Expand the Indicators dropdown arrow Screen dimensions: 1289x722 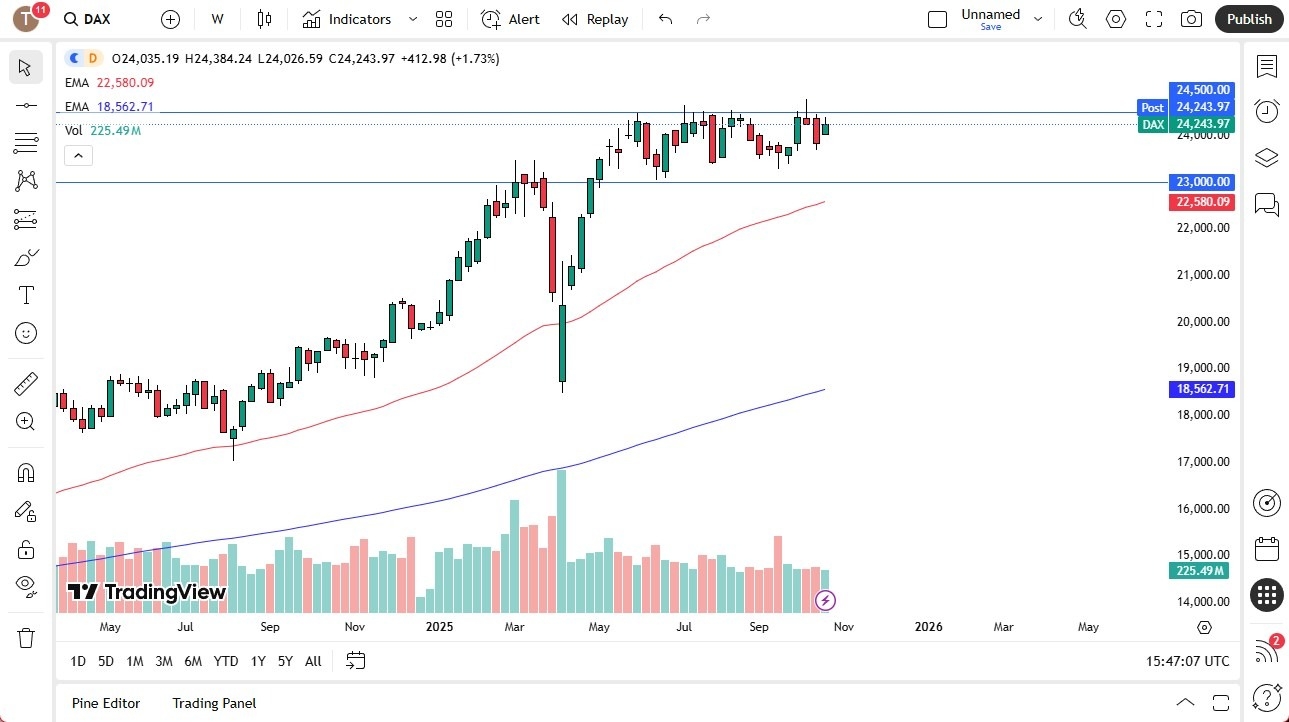pyautogui.click(x=411, y=19)
